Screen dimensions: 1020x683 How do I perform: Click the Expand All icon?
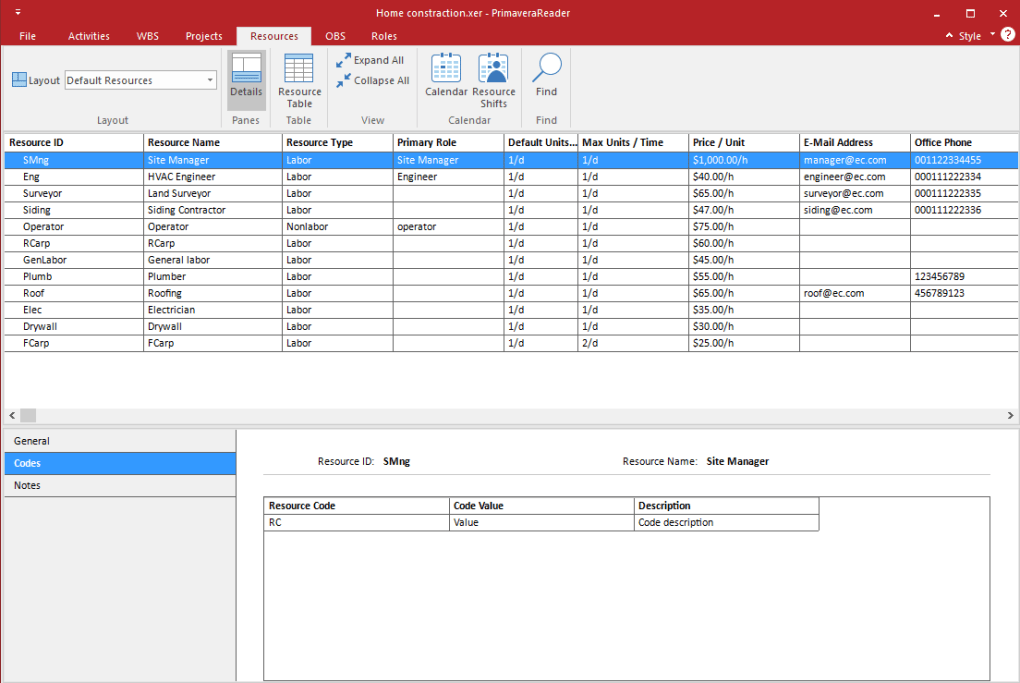click(344, 60)
